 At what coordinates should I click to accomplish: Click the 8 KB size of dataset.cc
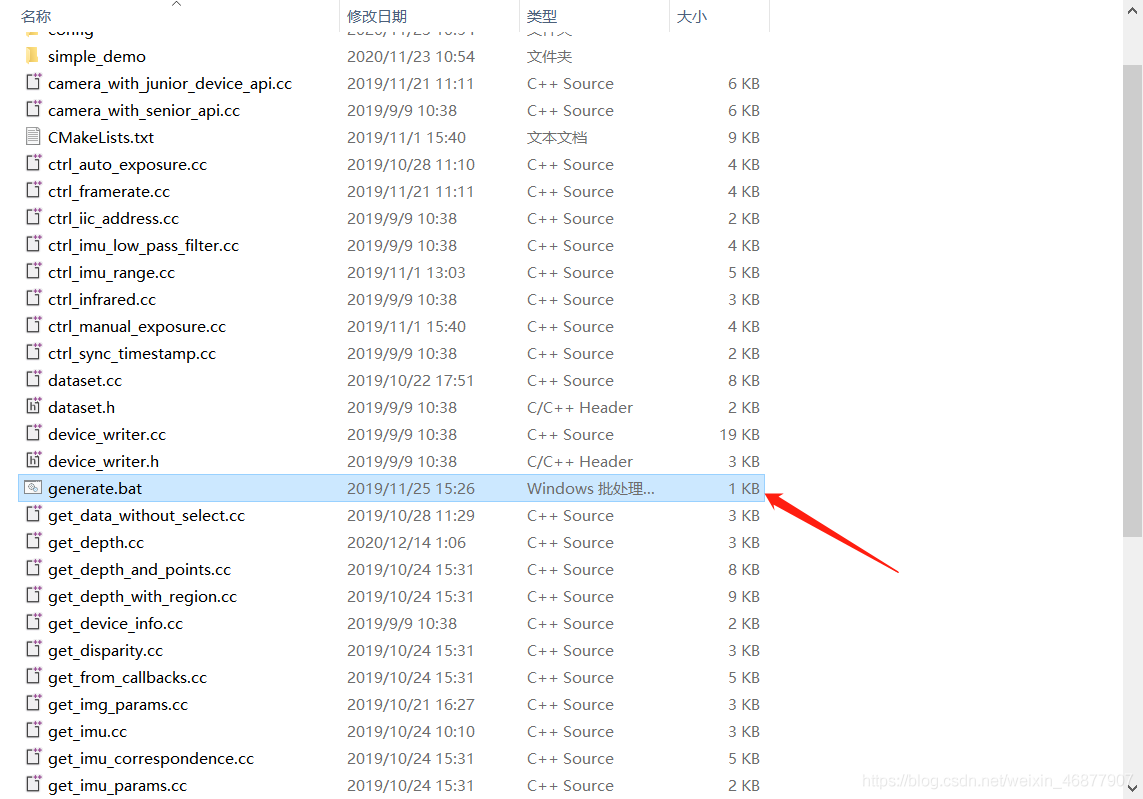pyautogui.click(x=744, y=381)
